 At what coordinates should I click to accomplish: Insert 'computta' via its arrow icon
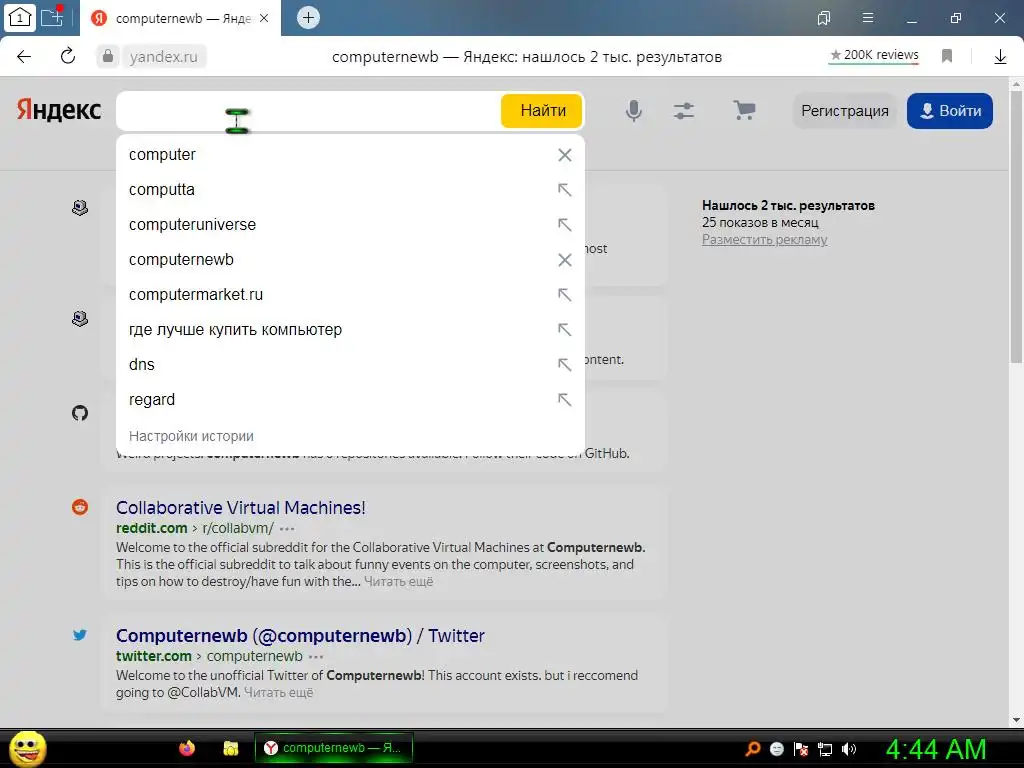565,189
